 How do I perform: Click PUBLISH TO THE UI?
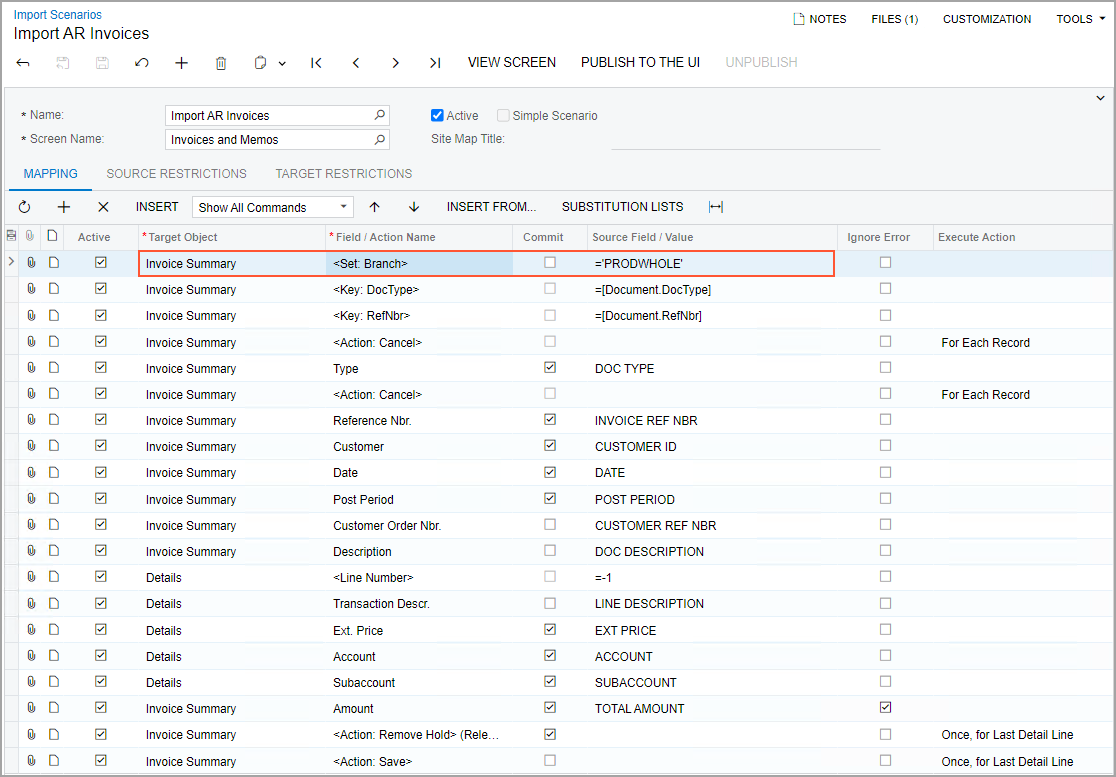(640, 62)
